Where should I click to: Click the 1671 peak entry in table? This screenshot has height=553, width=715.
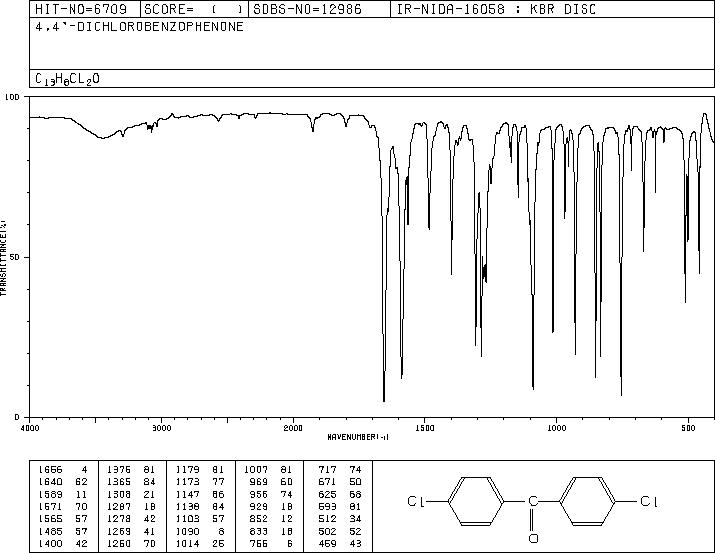[x=63, y=506]
